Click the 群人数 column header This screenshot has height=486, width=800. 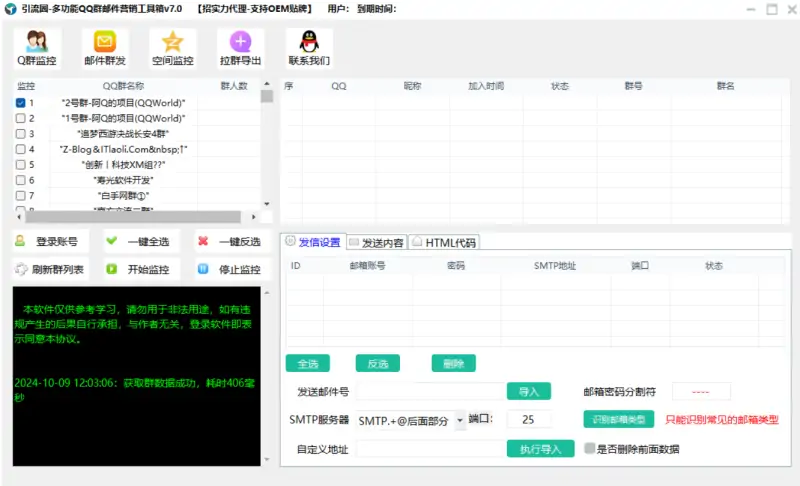(234, 86)
